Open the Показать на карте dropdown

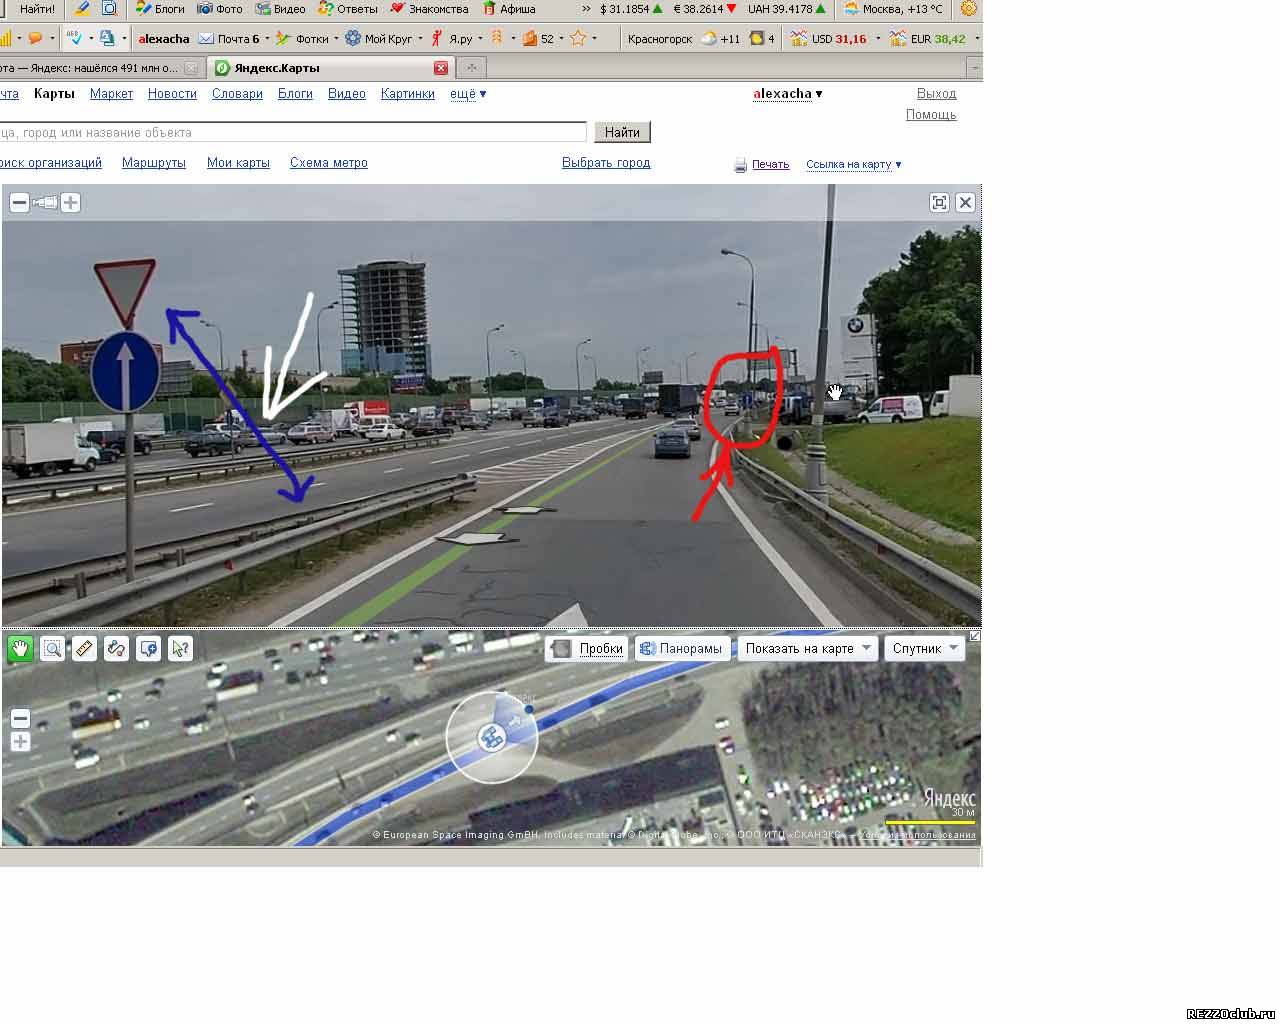coord(808,649)
